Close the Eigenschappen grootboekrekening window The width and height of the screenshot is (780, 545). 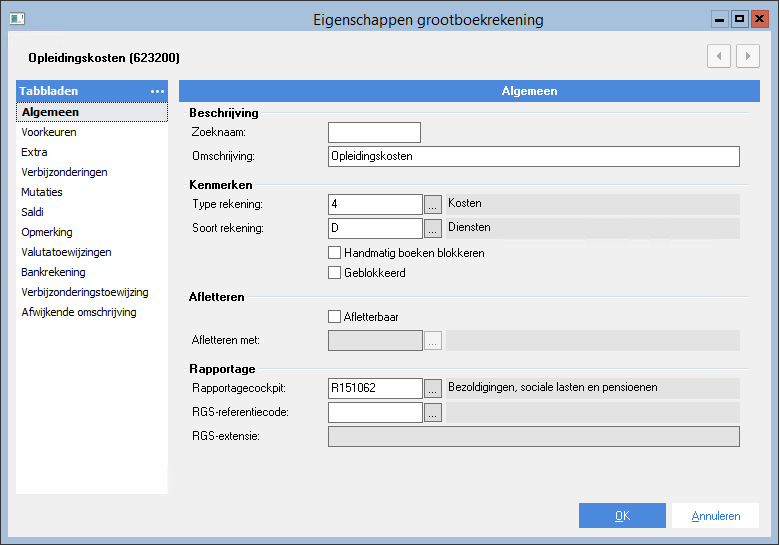pyautogui.click(x=760, y=19)
